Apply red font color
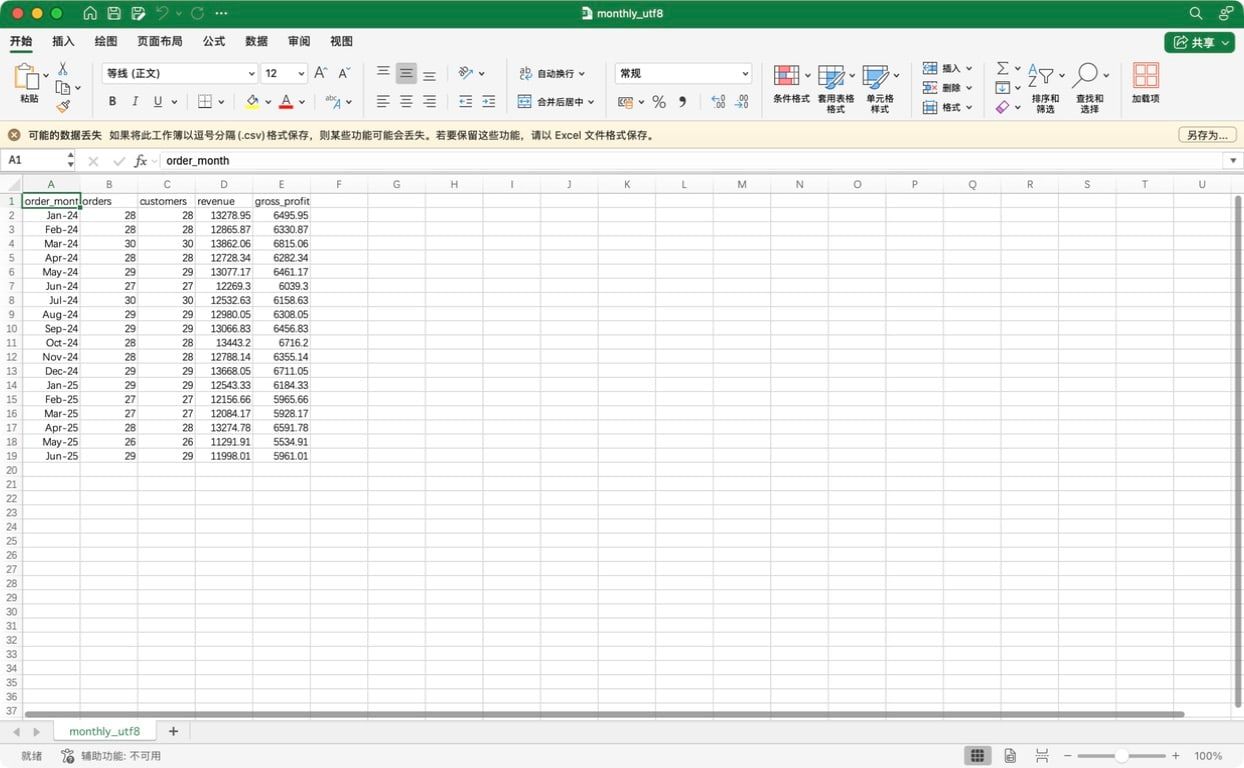This screenshot has height=768, width=1244. [286, 101]
